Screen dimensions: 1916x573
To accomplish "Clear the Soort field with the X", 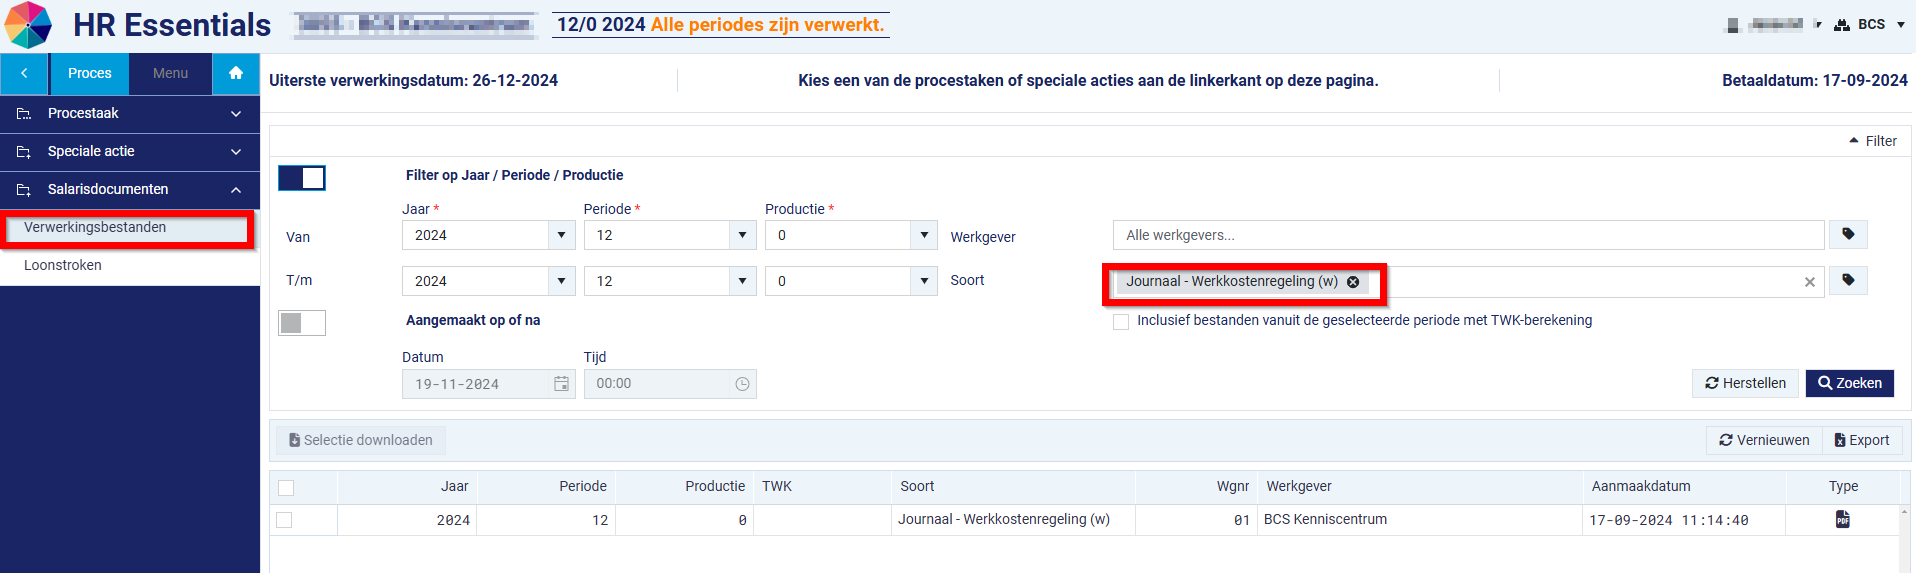I will pos(1809,282).
